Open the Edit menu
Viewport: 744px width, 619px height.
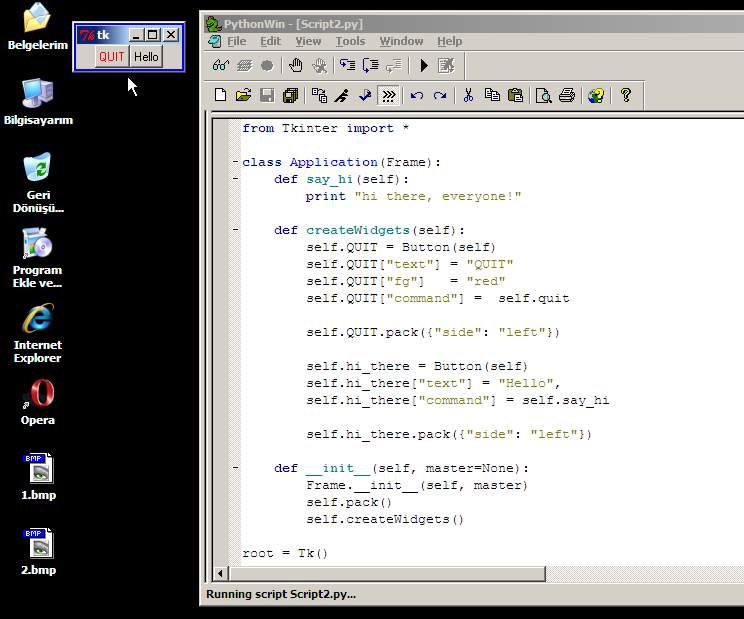point(270,41)
